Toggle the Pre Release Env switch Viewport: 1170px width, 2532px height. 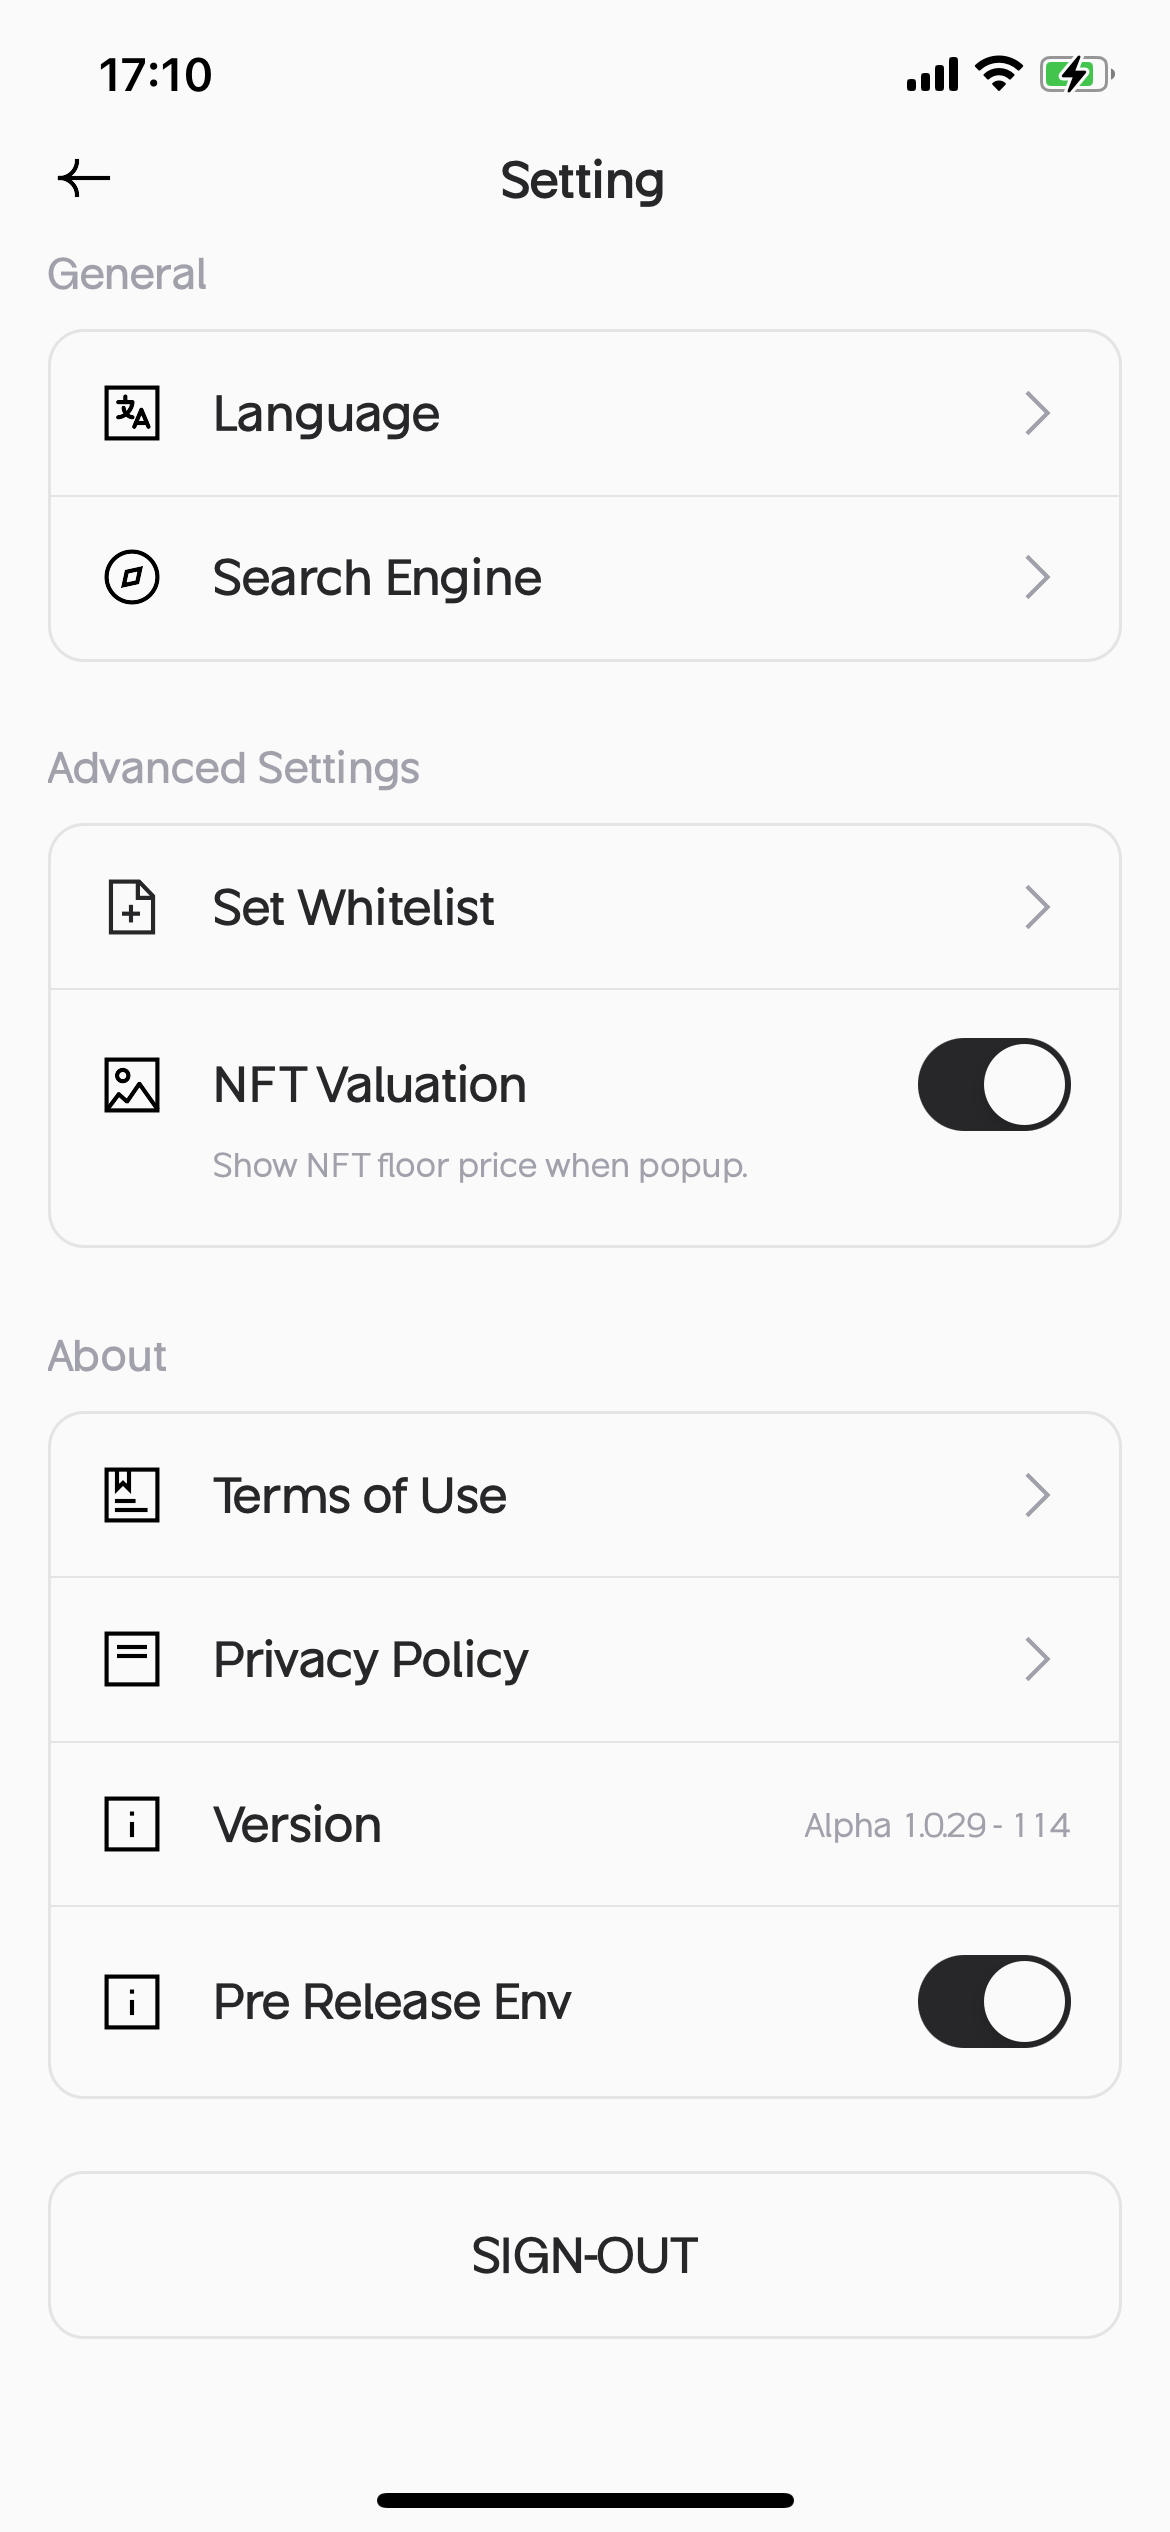994,2002
